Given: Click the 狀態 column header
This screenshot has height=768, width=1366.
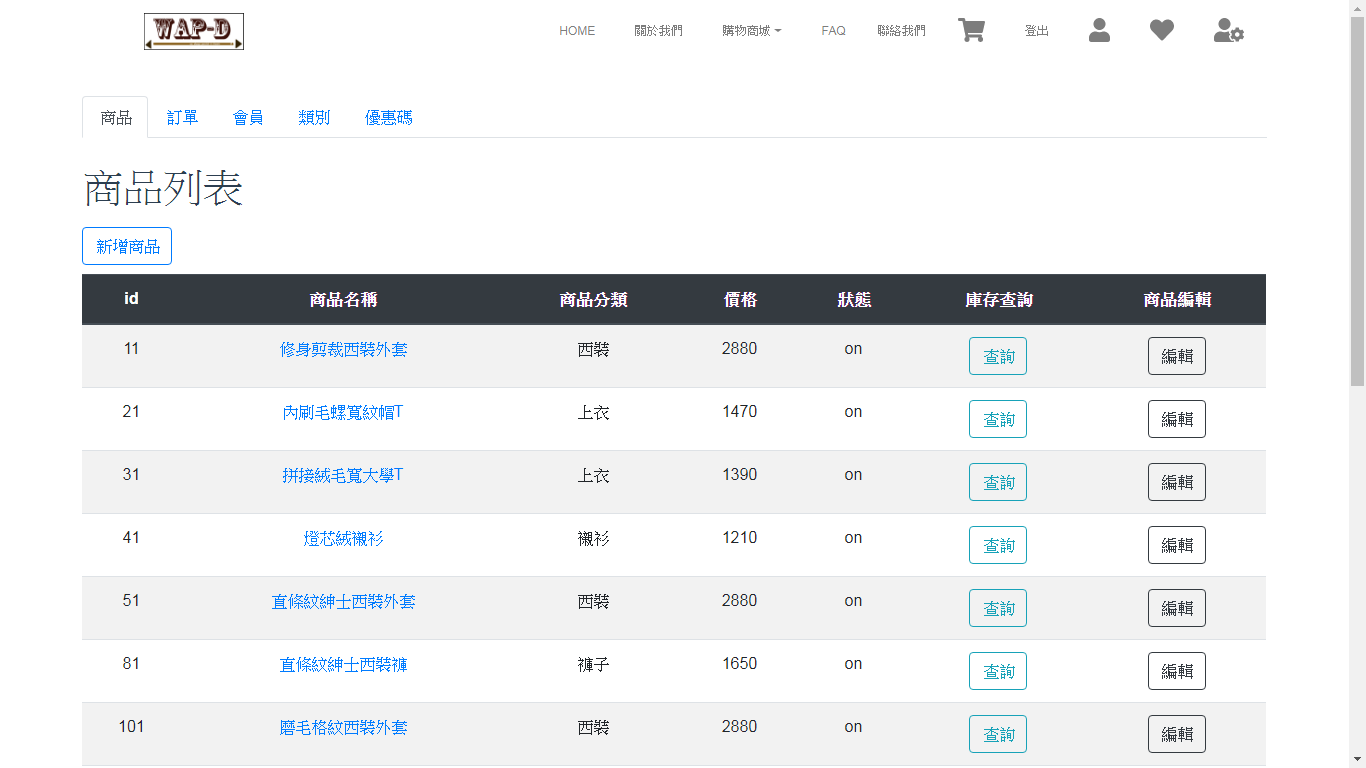Looking at the screenshot, I should pos(853,299).
